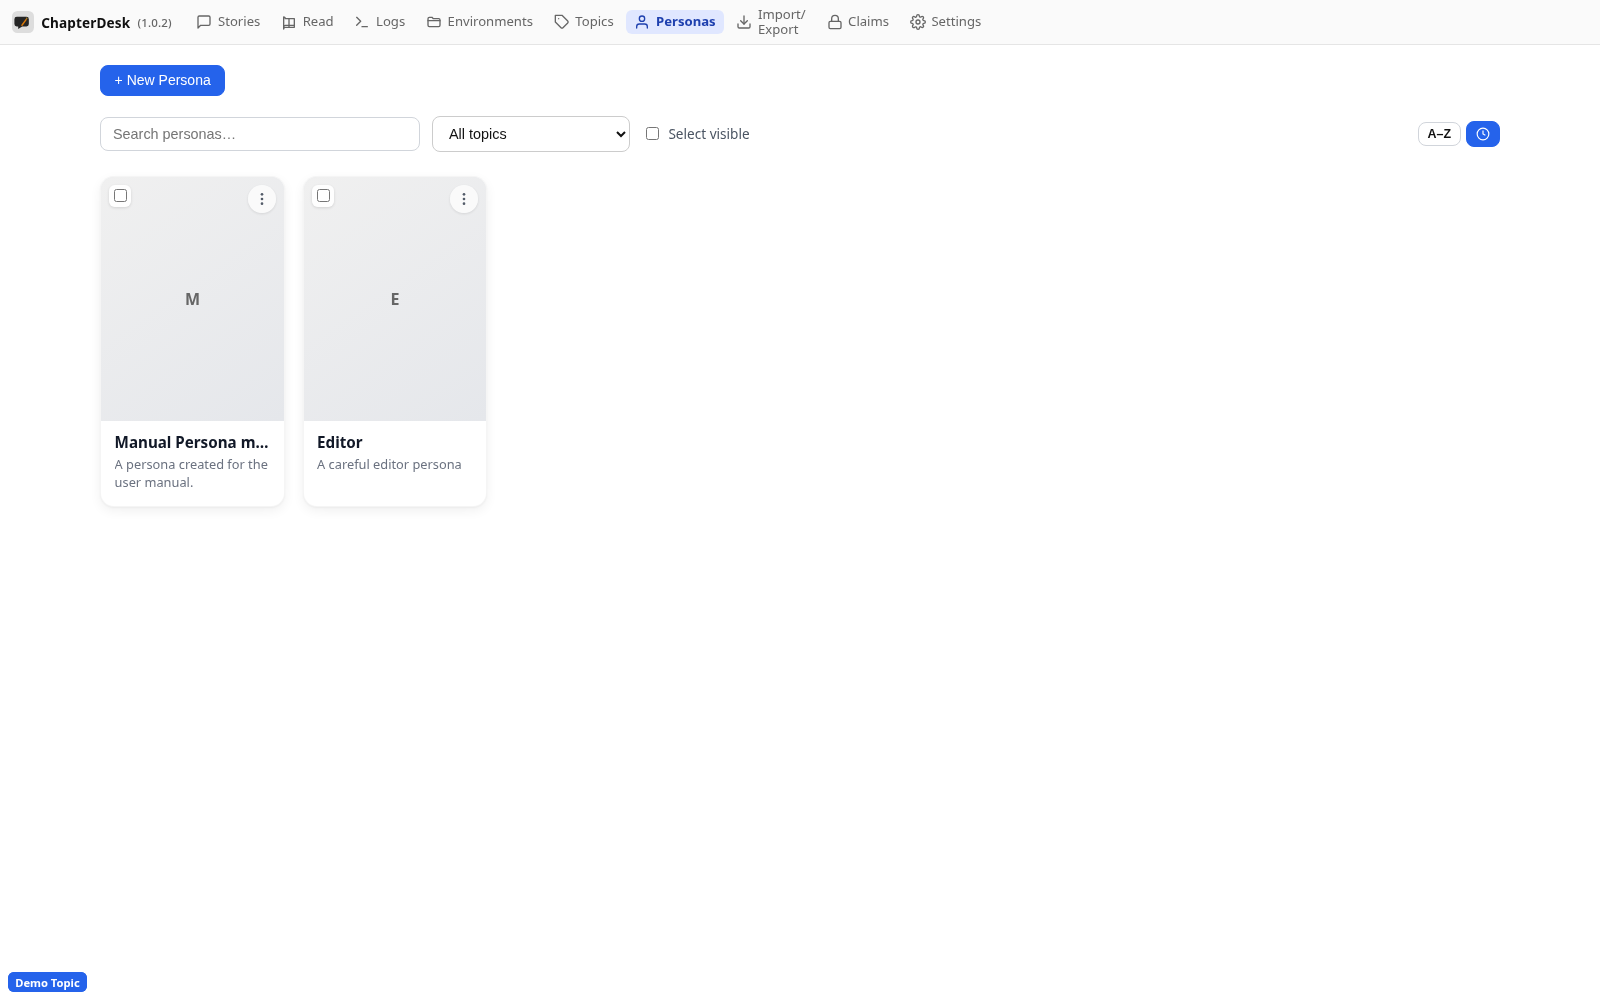The width and height of the screenshot is (1600, 1000).
Task: Open the Environments tab
Action: [x=480, y=22]
